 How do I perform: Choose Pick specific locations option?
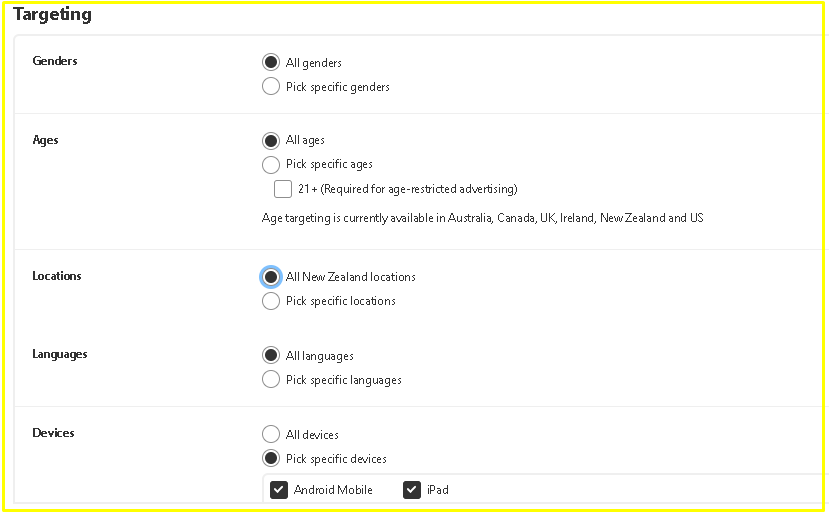[x=270, y=301]
